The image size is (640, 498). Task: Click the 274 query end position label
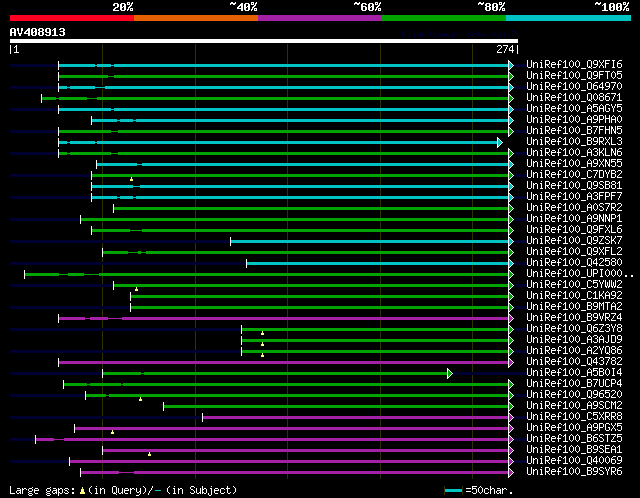pyautogui.click(x=505, y=49)
